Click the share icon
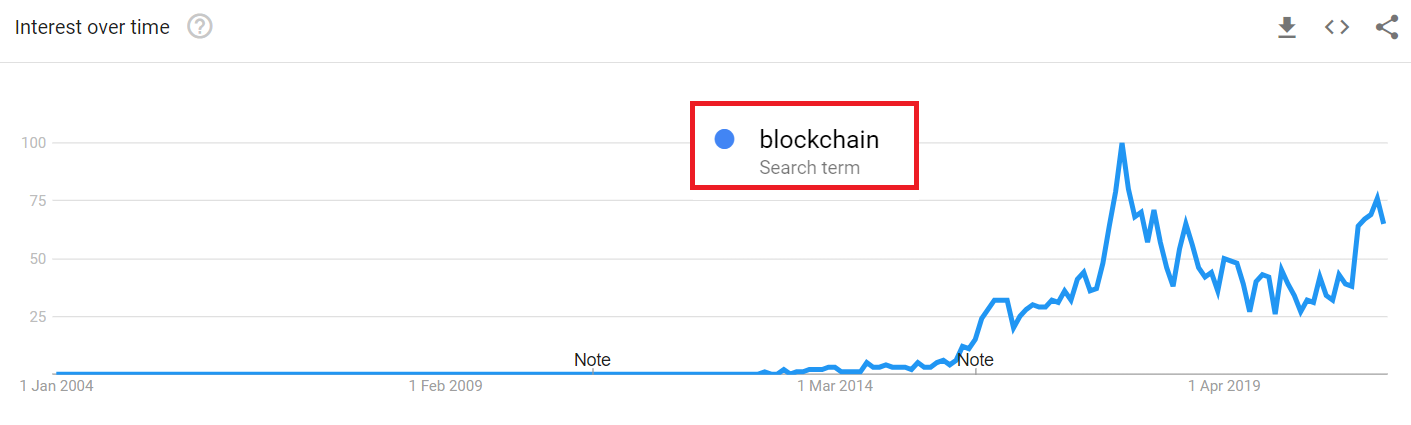 [1387, 28]
